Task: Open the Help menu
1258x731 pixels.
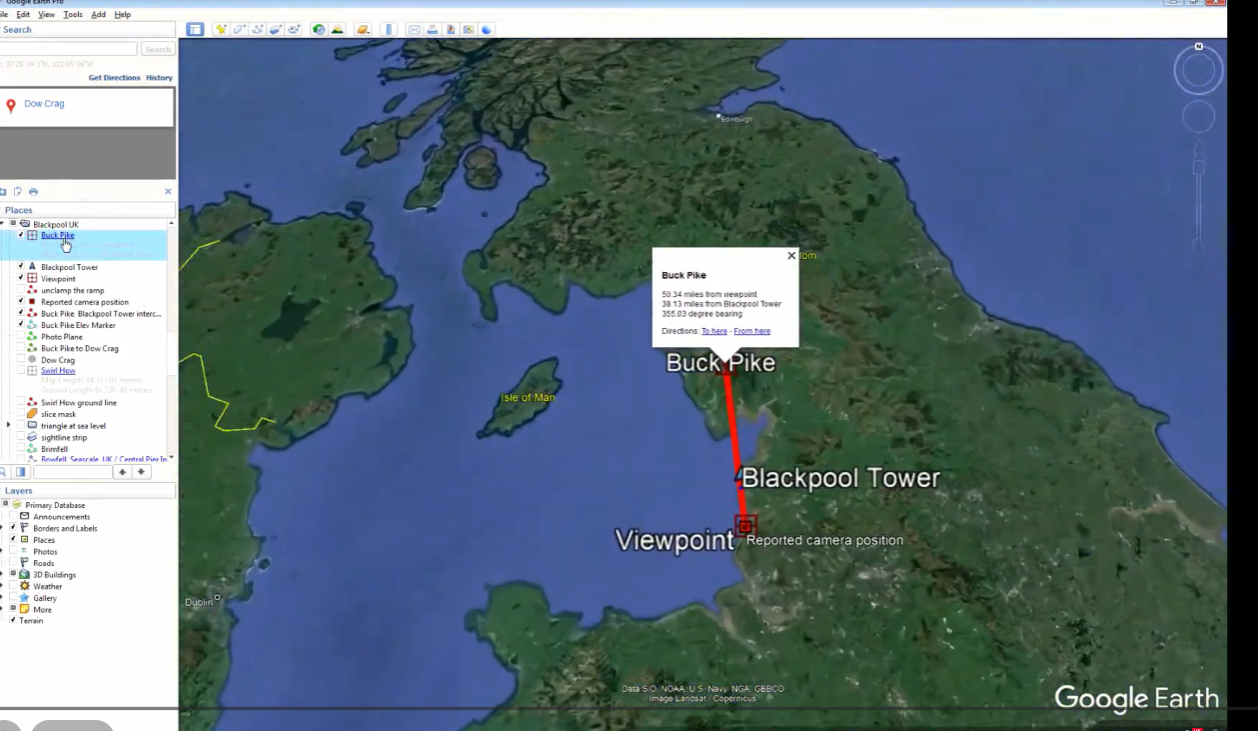Action: tap(122, 15)
